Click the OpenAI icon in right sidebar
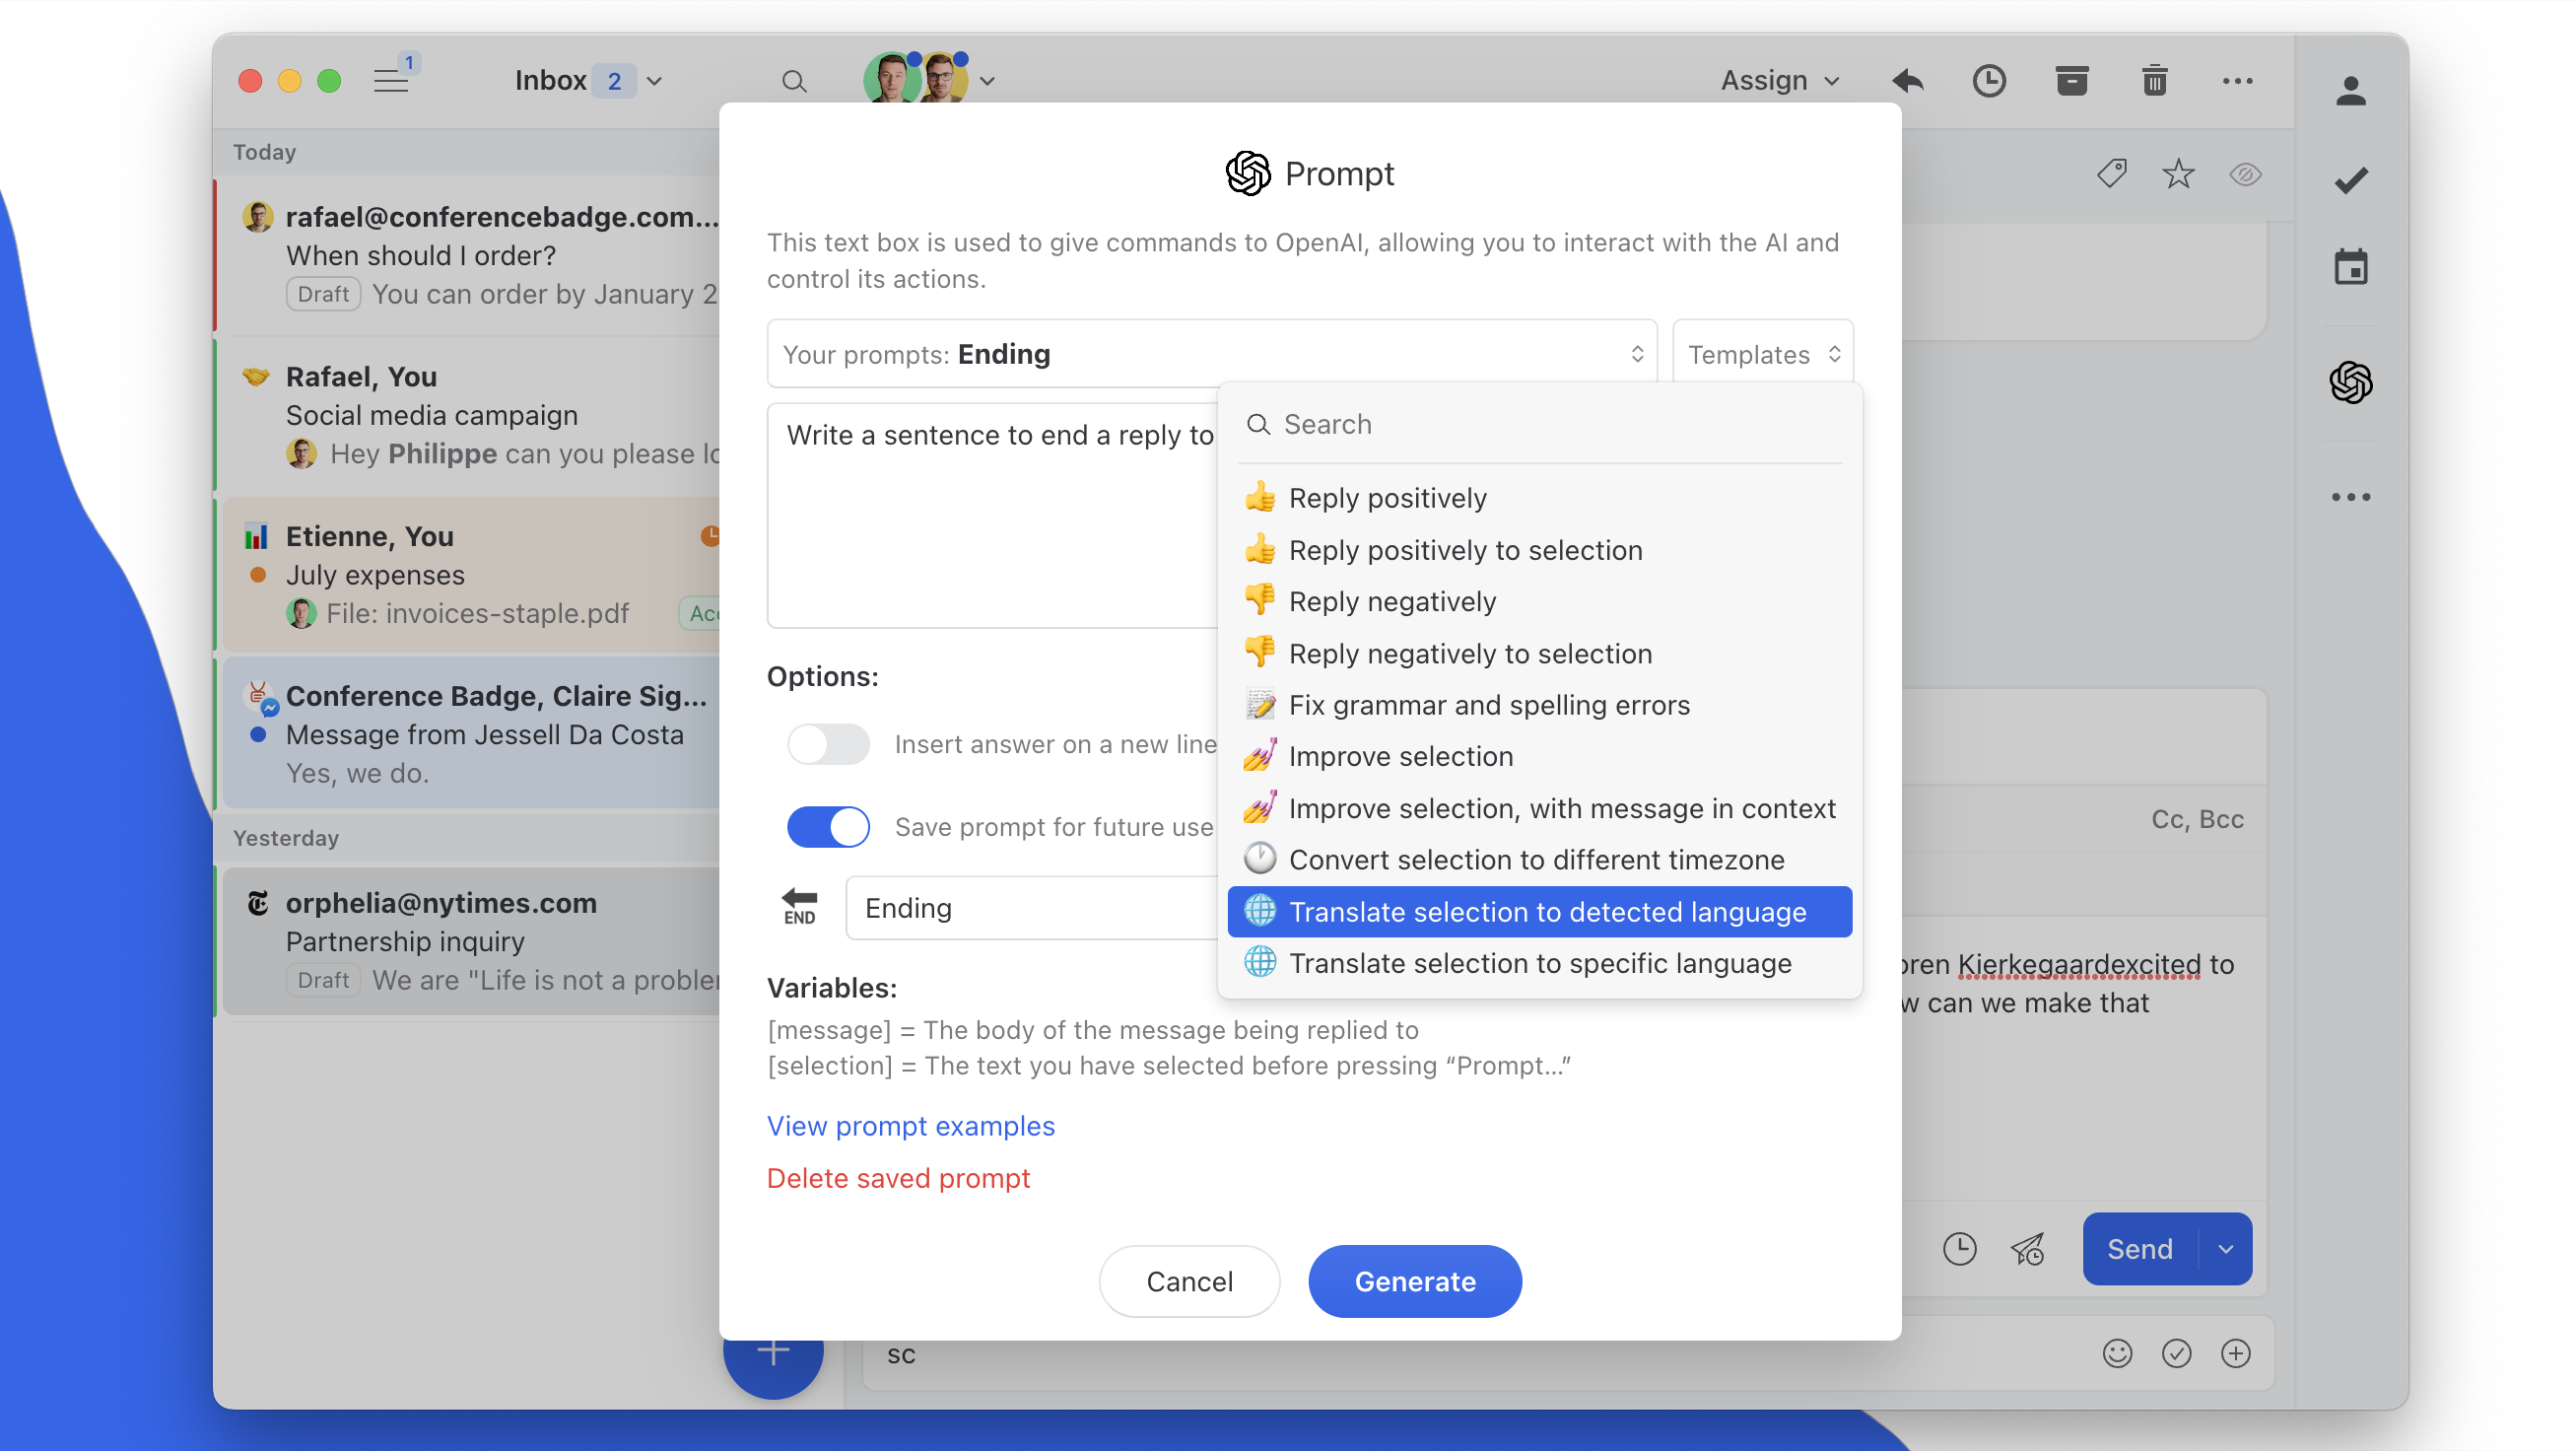The image size is (2576, 1451). point(2350,382)
